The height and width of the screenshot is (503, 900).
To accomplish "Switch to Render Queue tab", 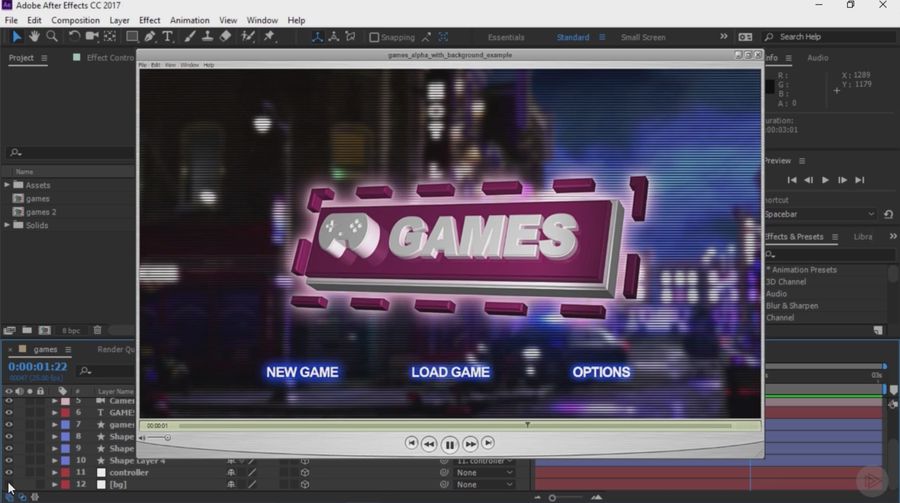I will pos(116,349).
